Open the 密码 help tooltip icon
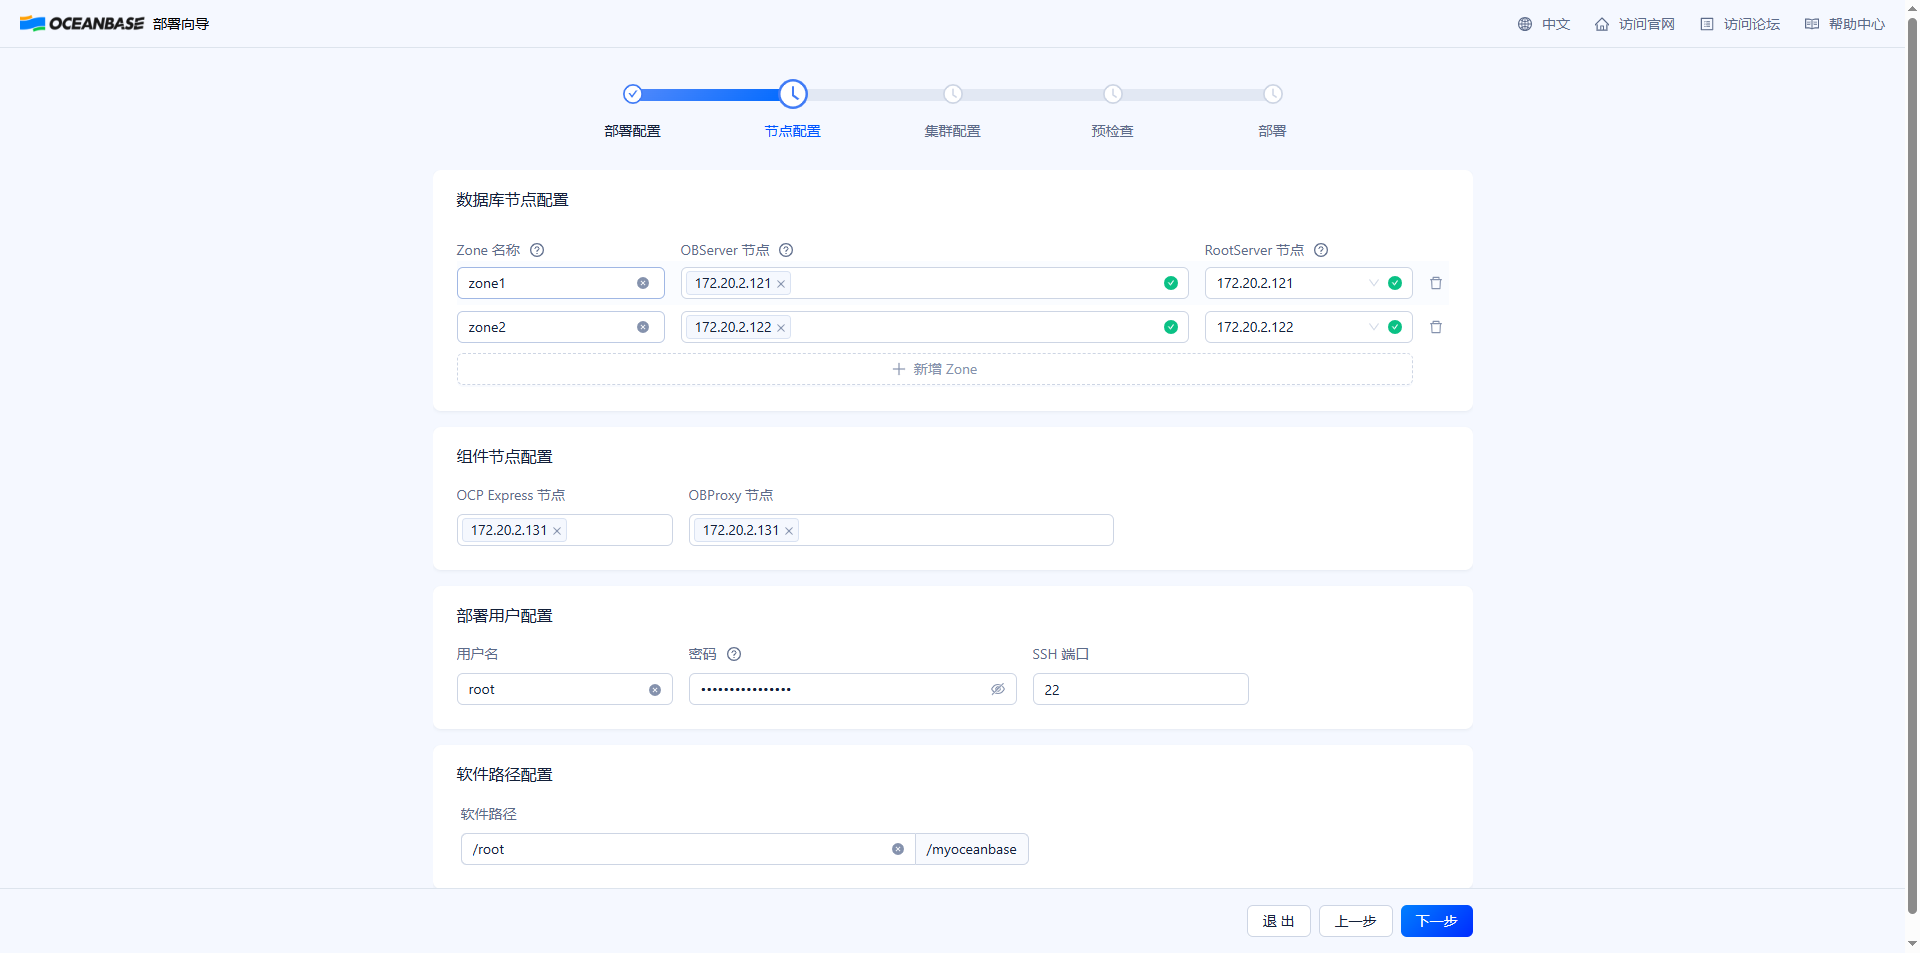 click(x=734, y=654)
